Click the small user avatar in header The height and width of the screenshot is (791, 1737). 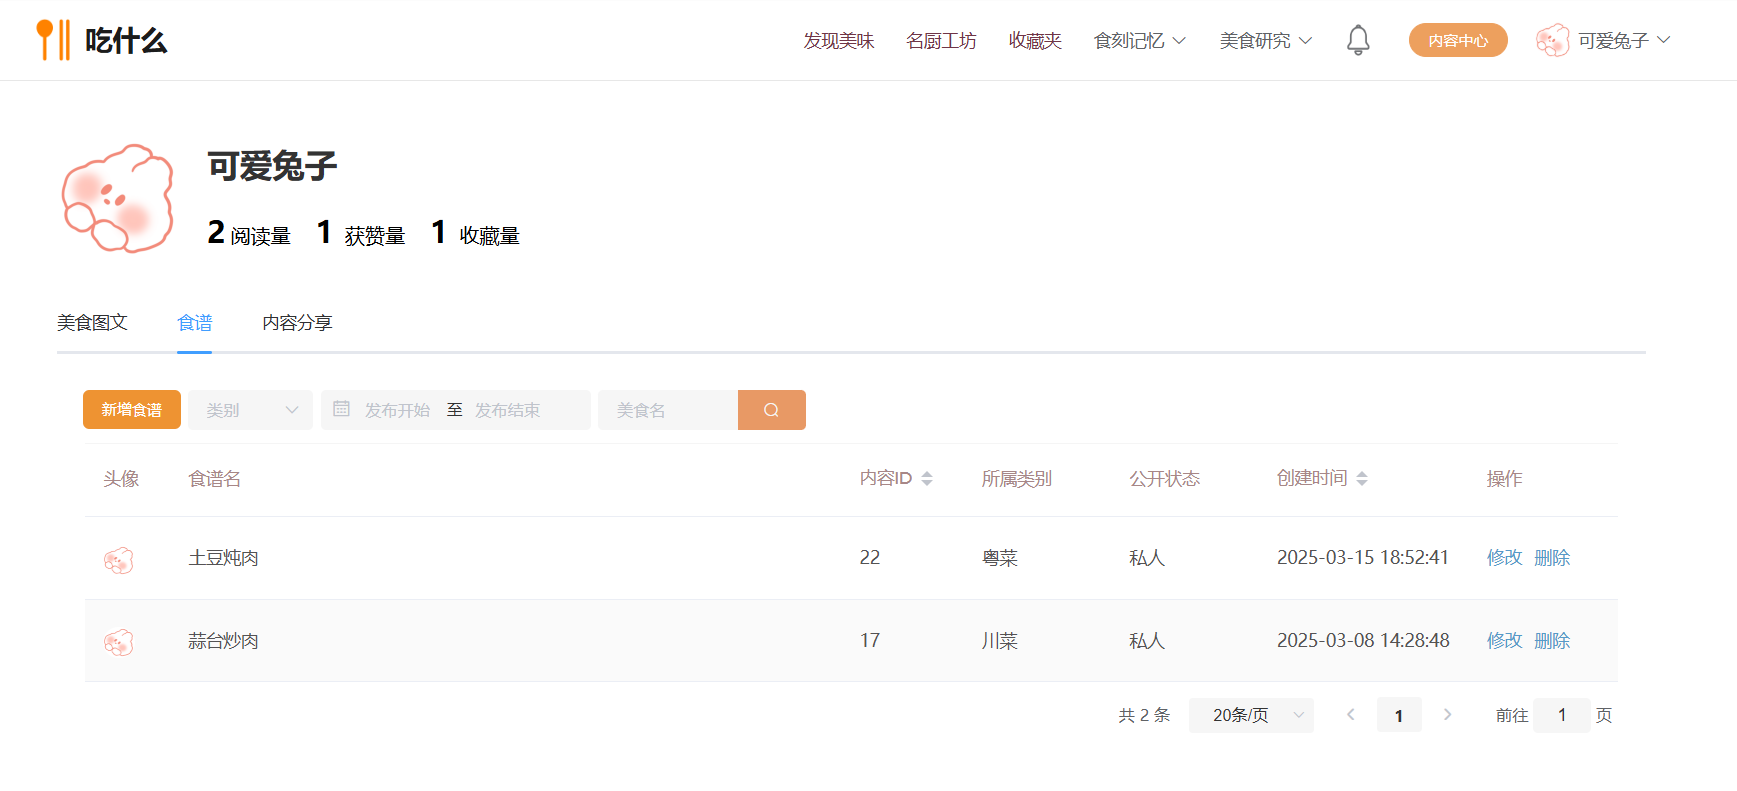[1552, 40]
